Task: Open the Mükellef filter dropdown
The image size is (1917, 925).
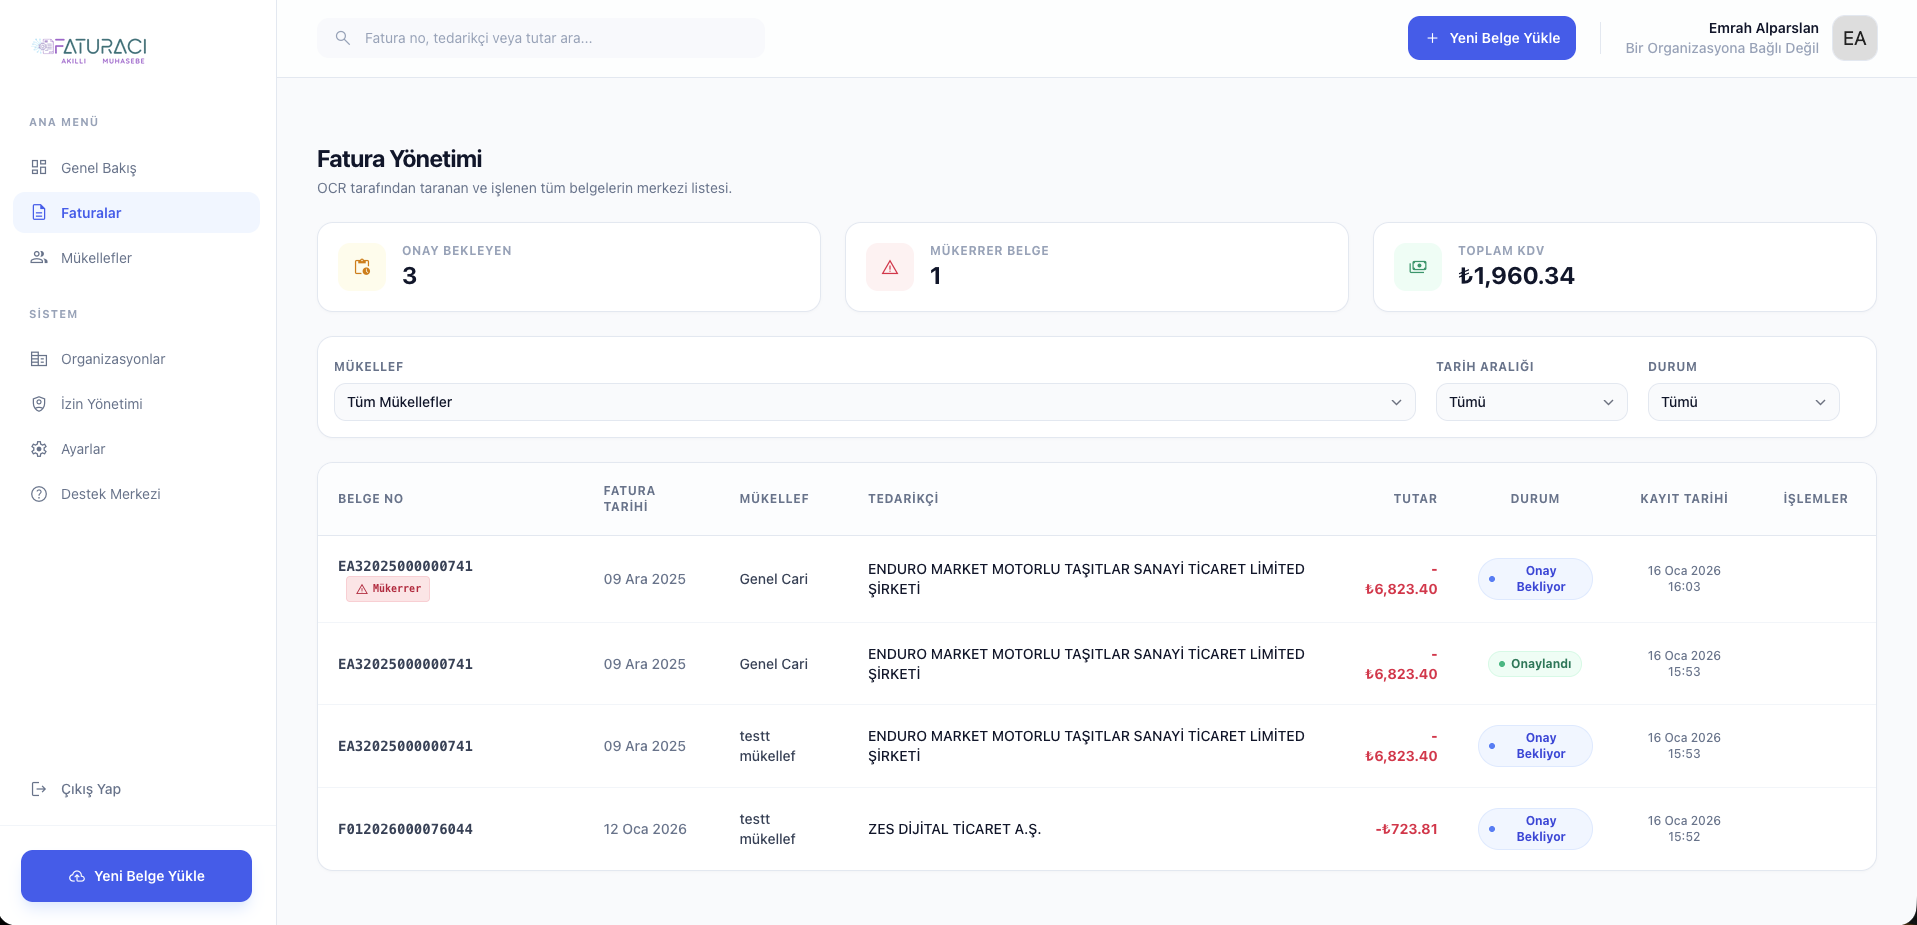Action: coord(874,402)
